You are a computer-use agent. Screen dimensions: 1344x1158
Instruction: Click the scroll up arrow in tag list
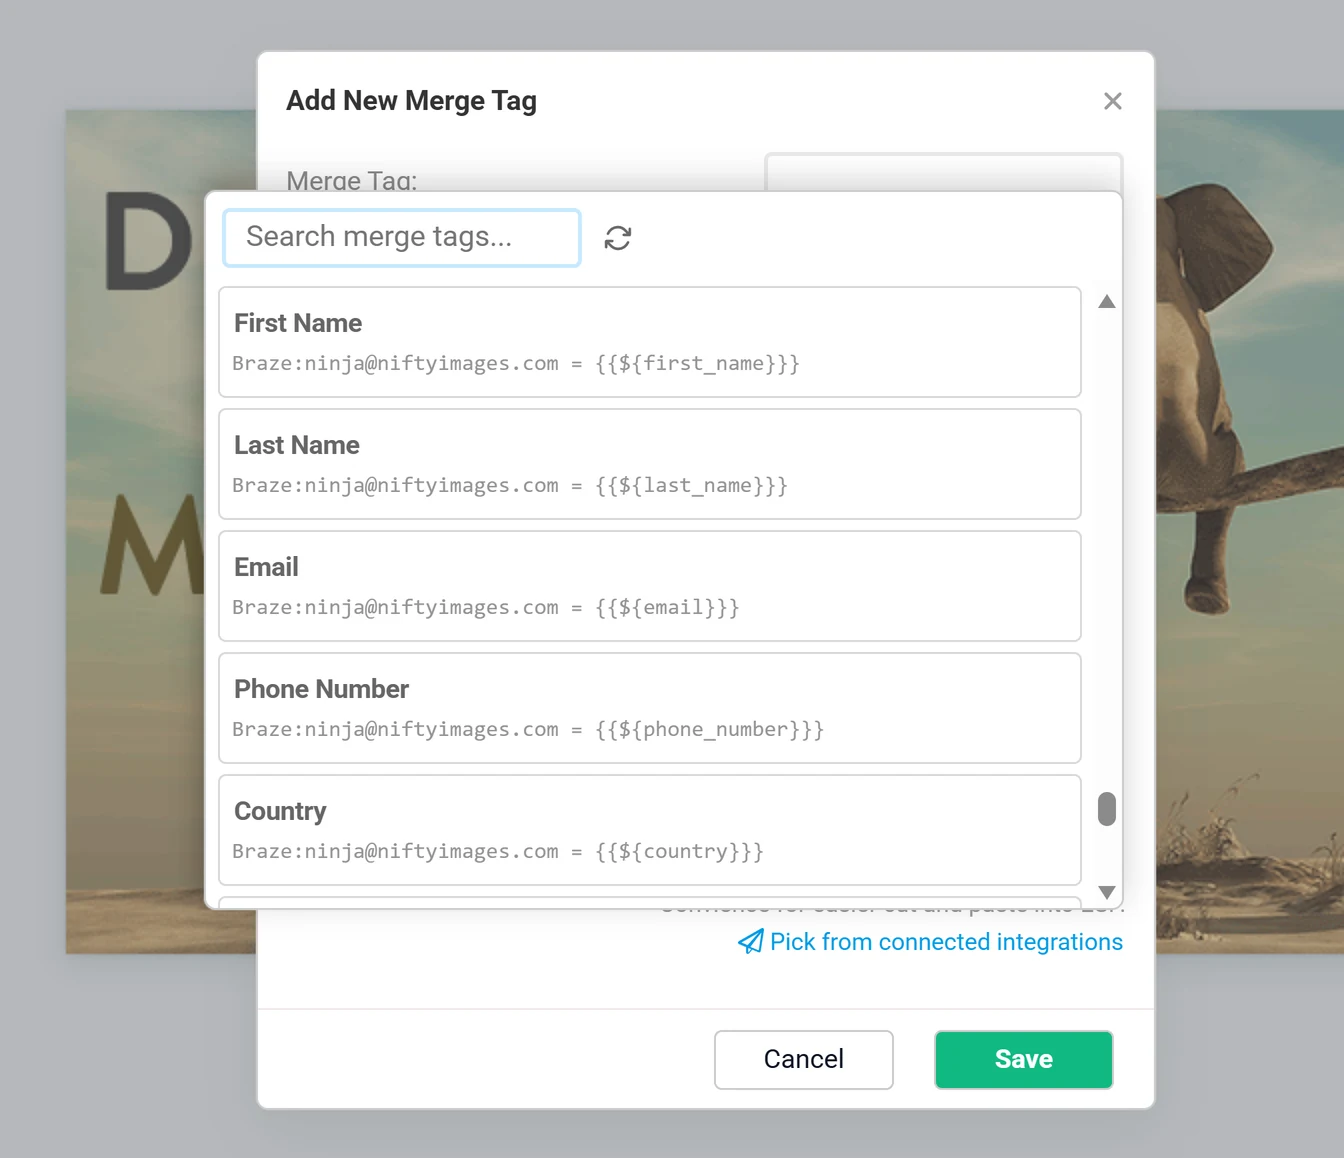[x=1106, y=301]
